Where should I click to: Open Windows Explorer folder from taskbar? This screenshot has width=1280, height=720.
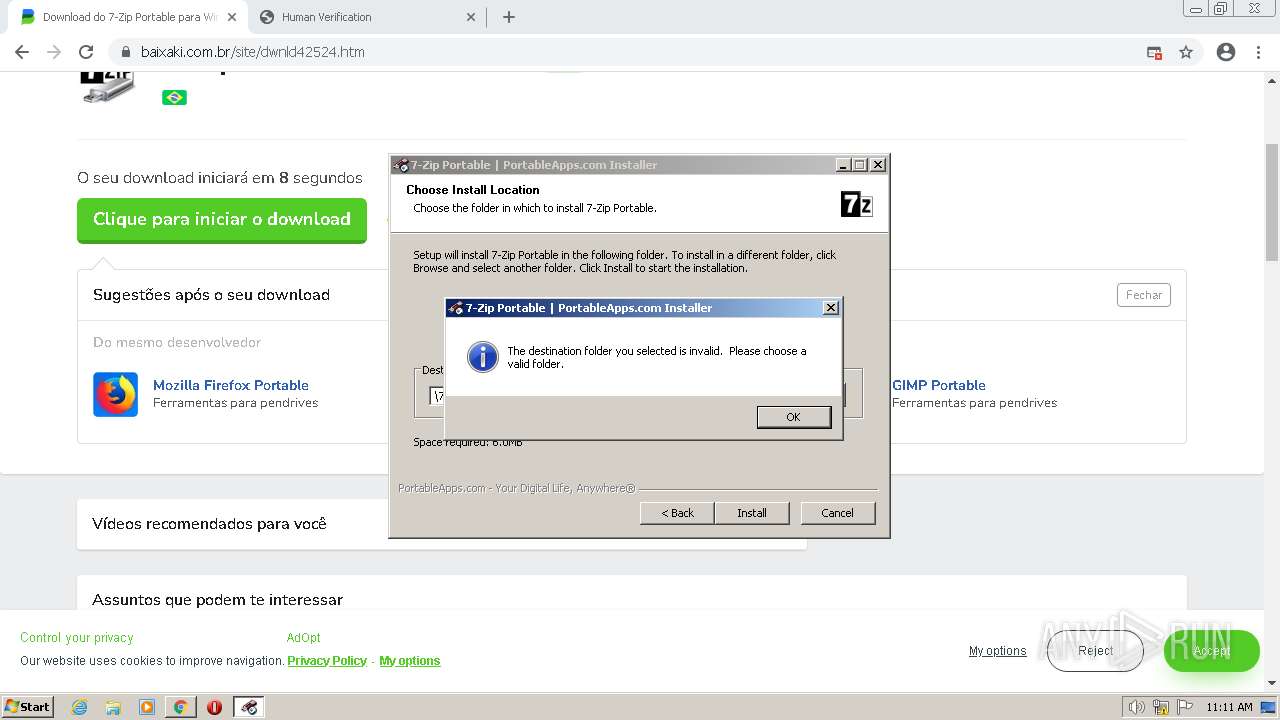113,707
